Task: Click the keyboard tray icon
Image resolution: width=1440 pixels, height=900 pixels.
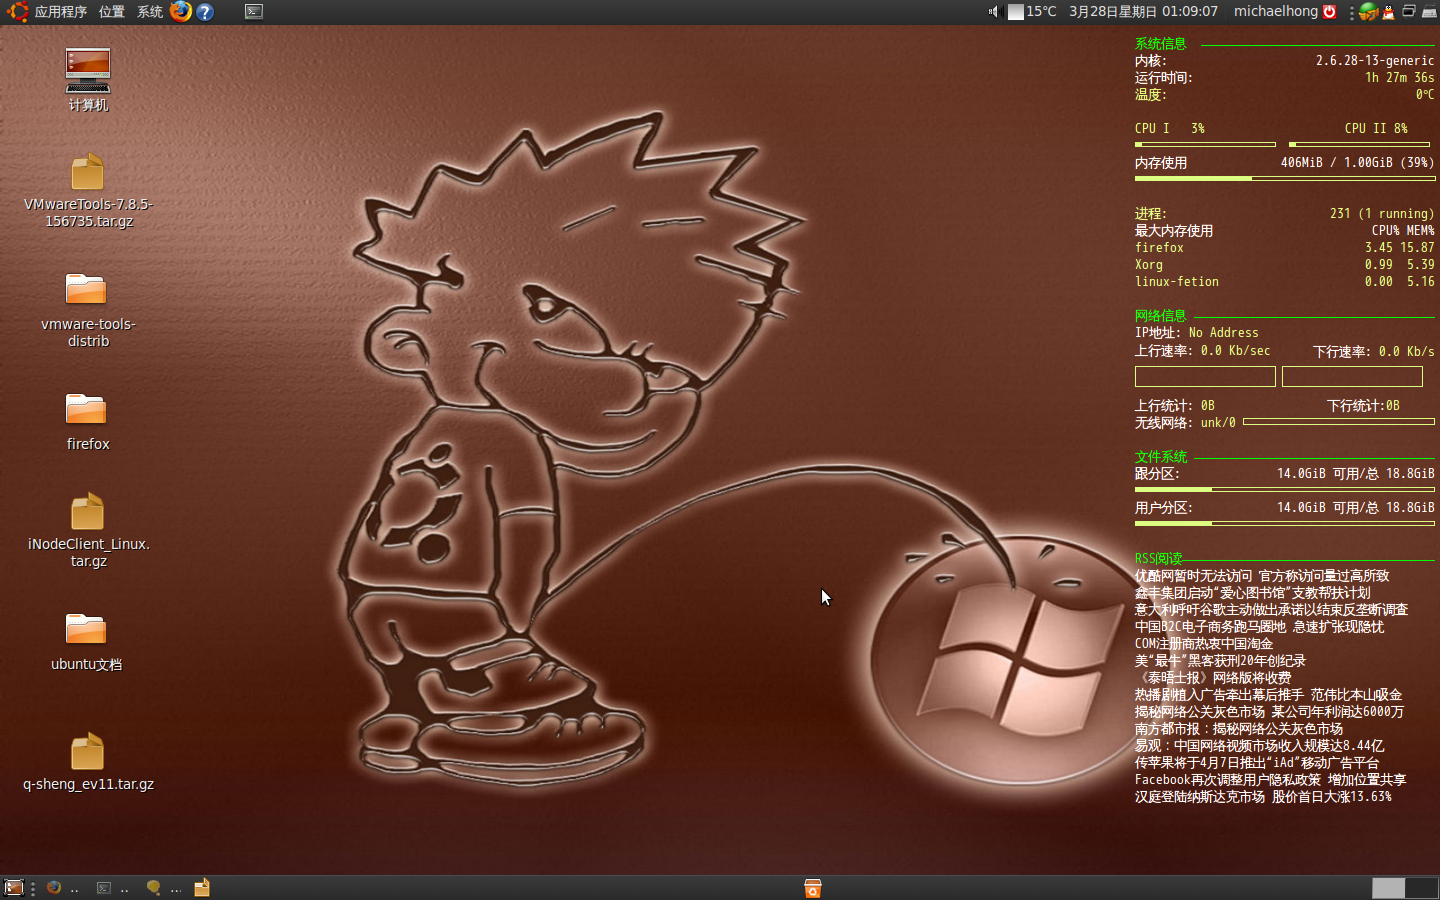Action: 1429,12
